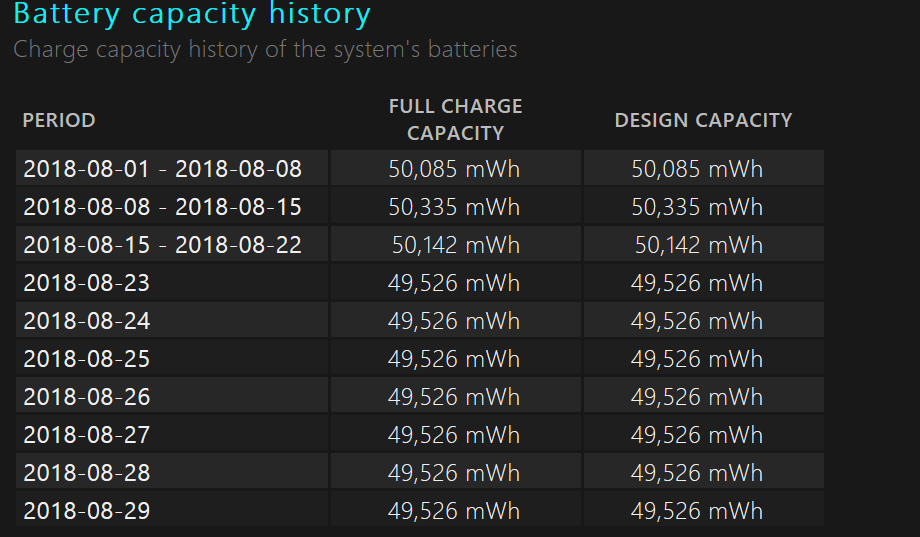Click the 2018-08-27 period row
The height and width of the screenshot is (537, 920).
86,435
